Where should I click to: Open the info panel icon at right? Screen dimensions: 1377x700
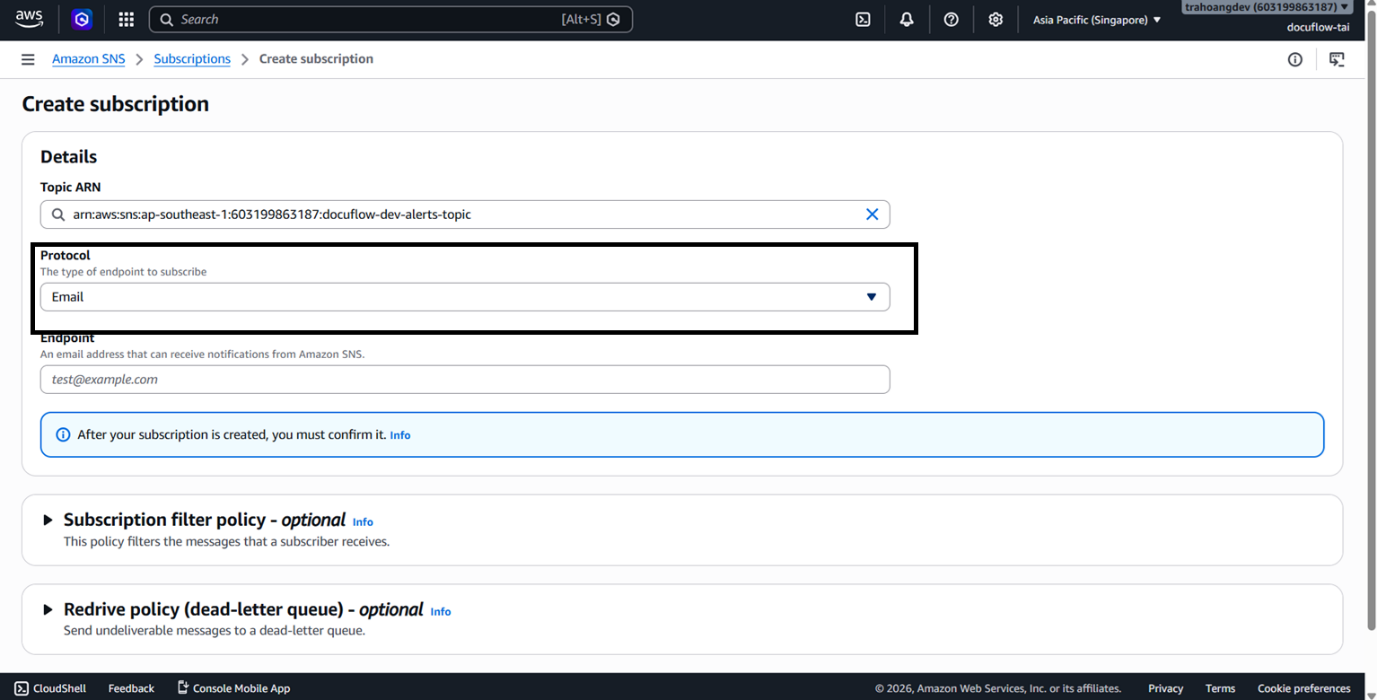click(1295, 60)
